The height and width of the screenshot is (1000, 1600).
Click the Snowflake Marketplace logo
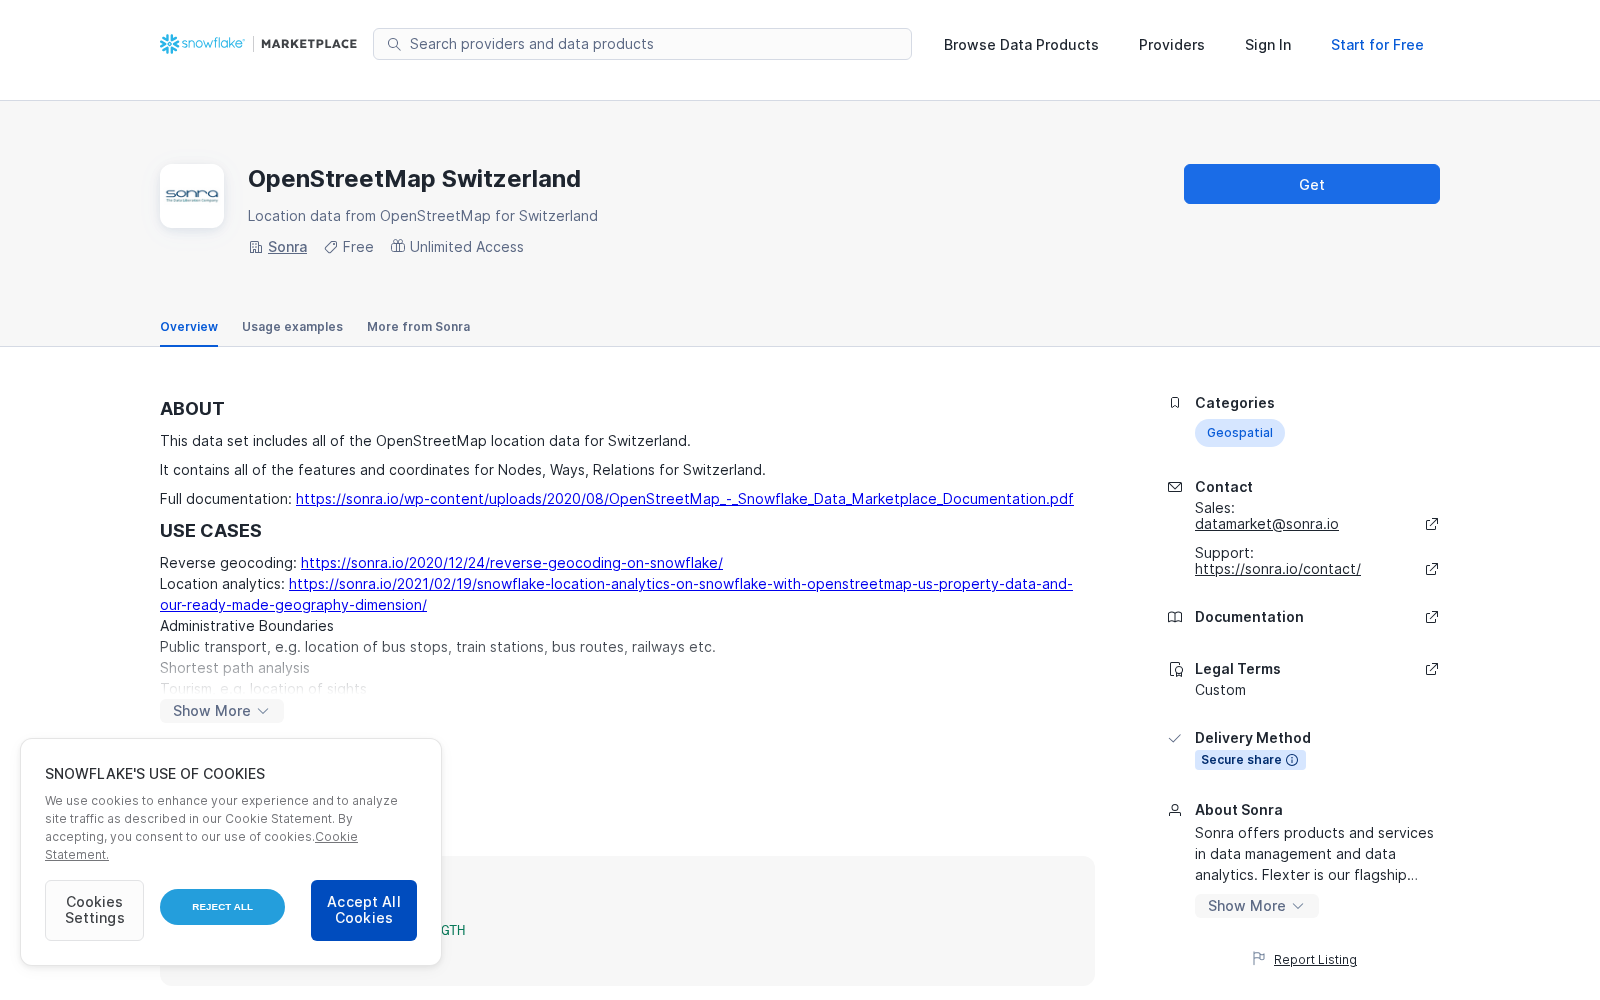click(x=258, y=44)
